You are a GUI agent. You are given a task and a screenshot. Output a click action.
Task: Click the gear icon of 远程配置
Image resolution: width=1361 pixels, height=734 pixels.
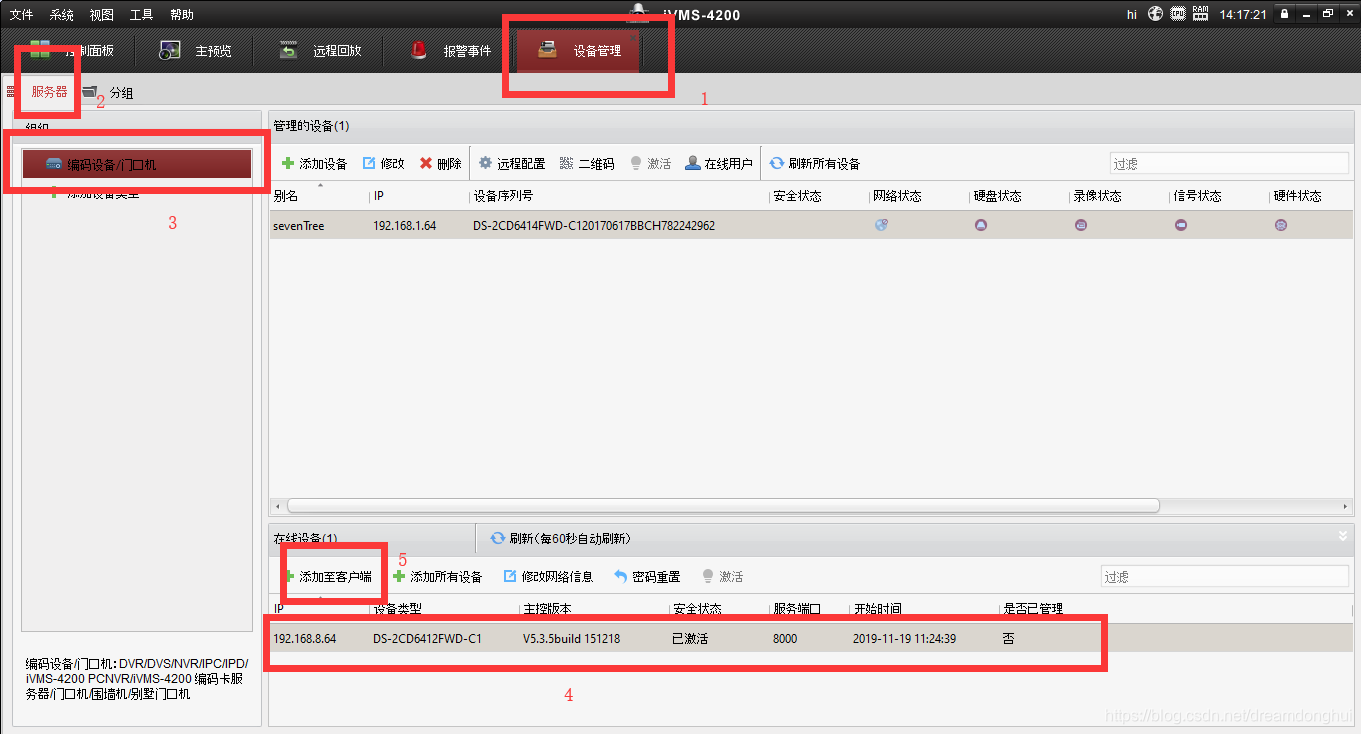coord(486,163)
